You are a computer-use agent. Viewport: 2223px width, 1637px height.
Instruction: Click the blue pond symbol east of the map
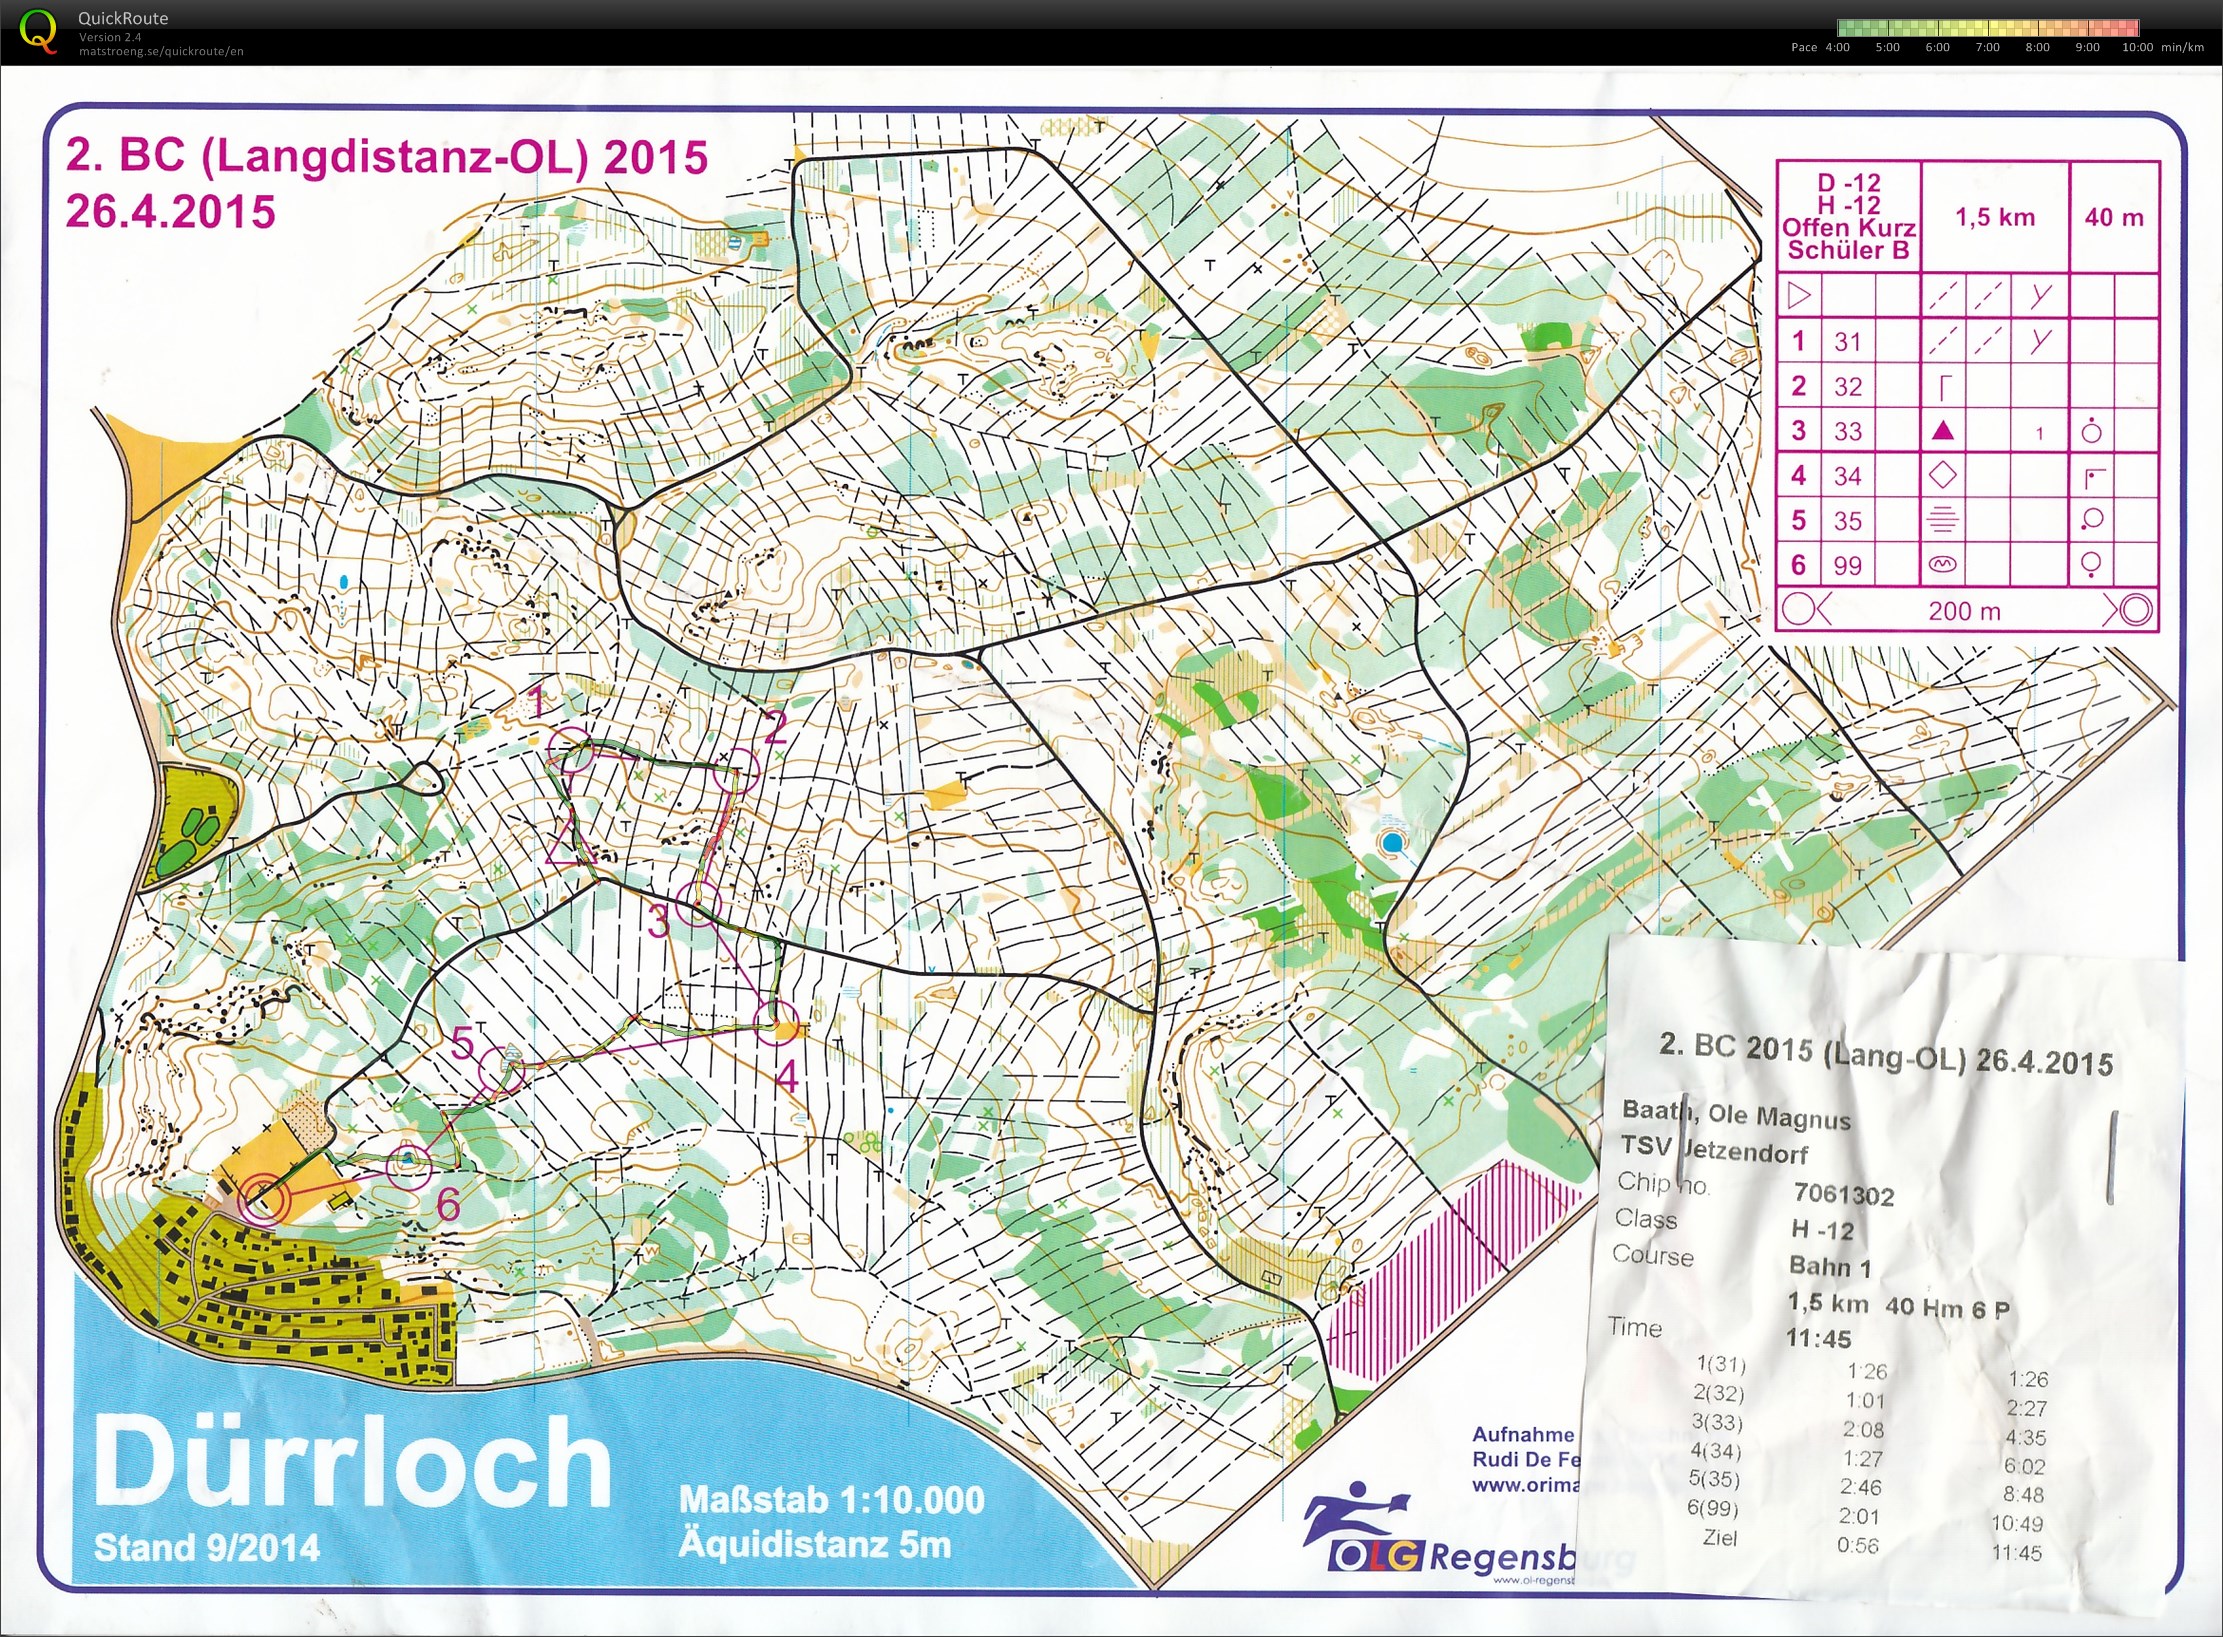1392,842
